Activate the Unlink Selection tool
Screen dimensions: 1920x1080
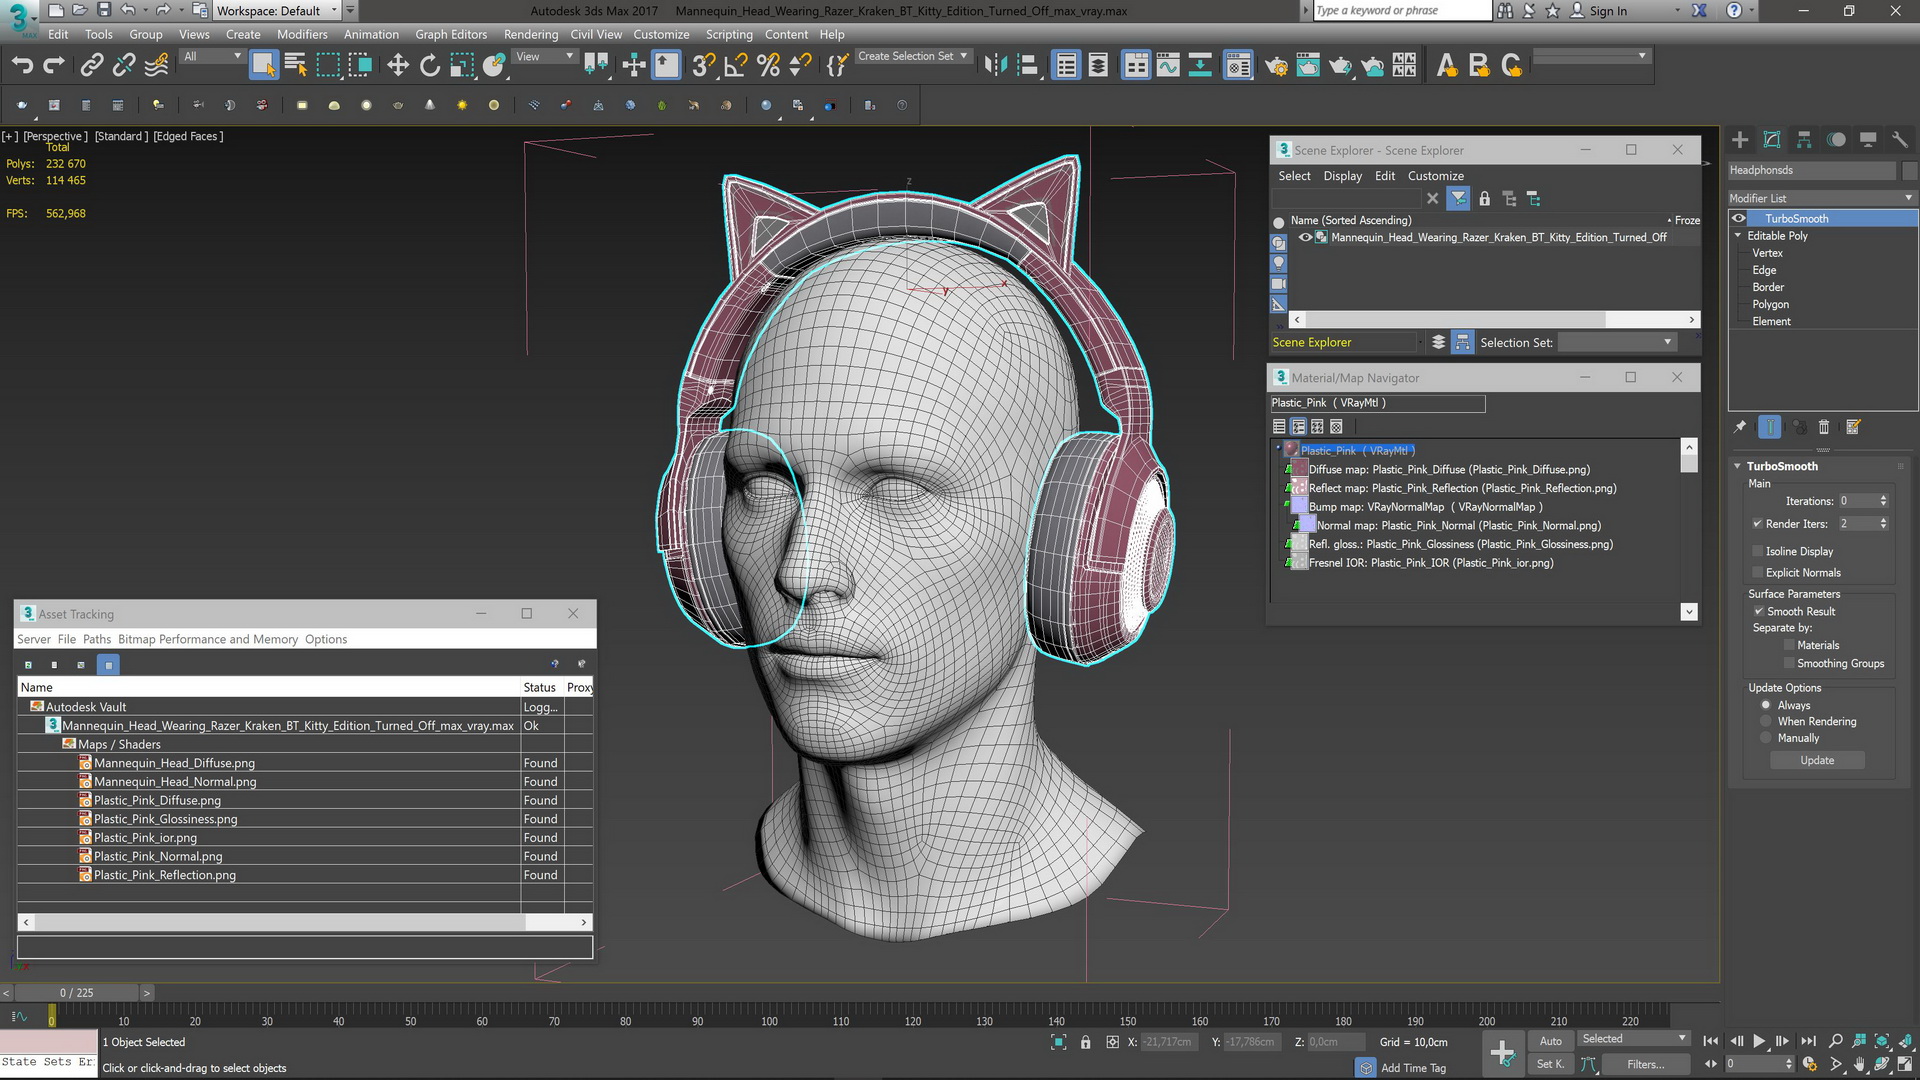click(x=124, y=66)
